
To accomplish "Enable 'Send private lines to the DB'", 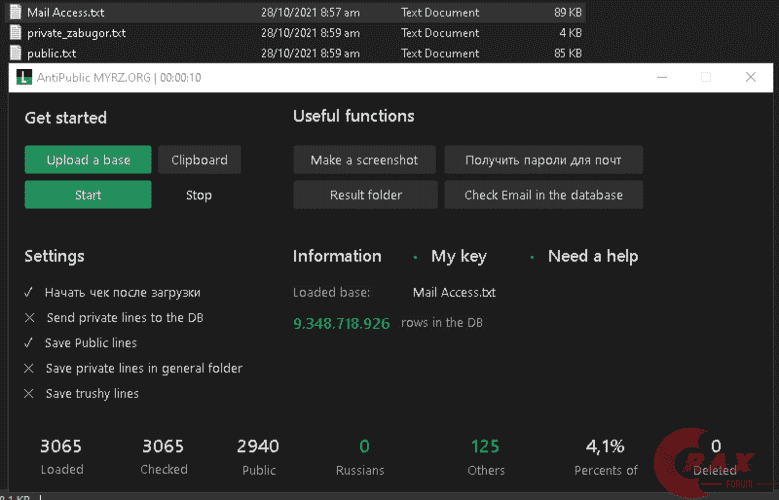I will [x=30, y=318].
